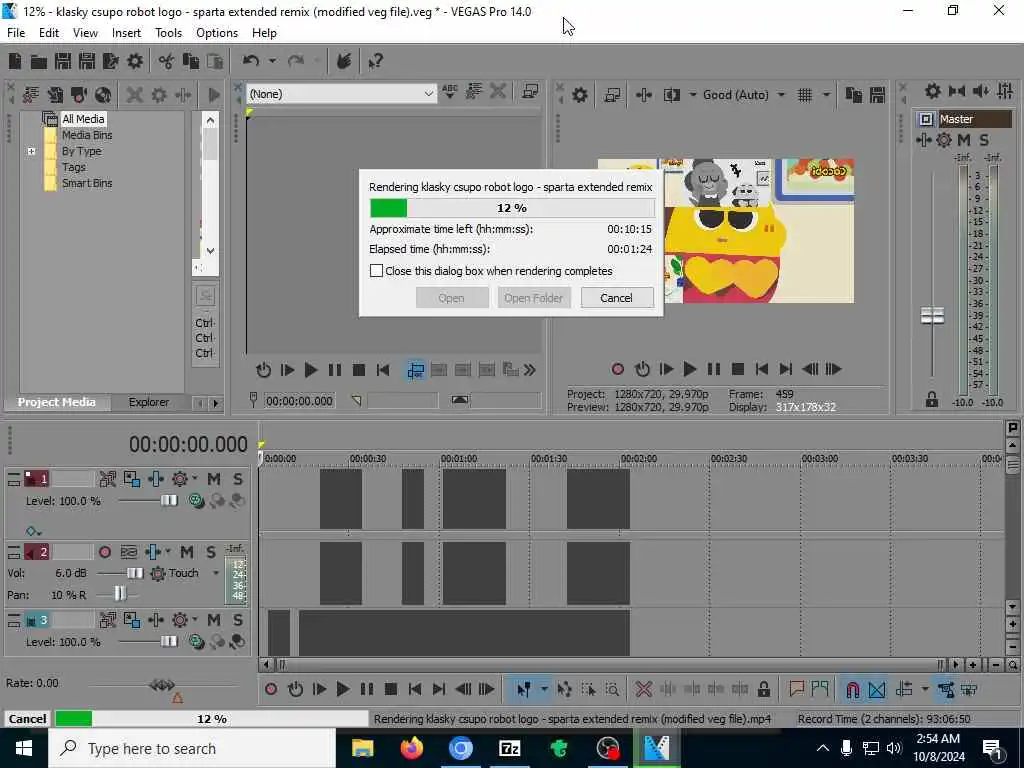Screen dimensions: 1024x768
Task: Adjust track 1 Level slider
Action: (168, 501)
